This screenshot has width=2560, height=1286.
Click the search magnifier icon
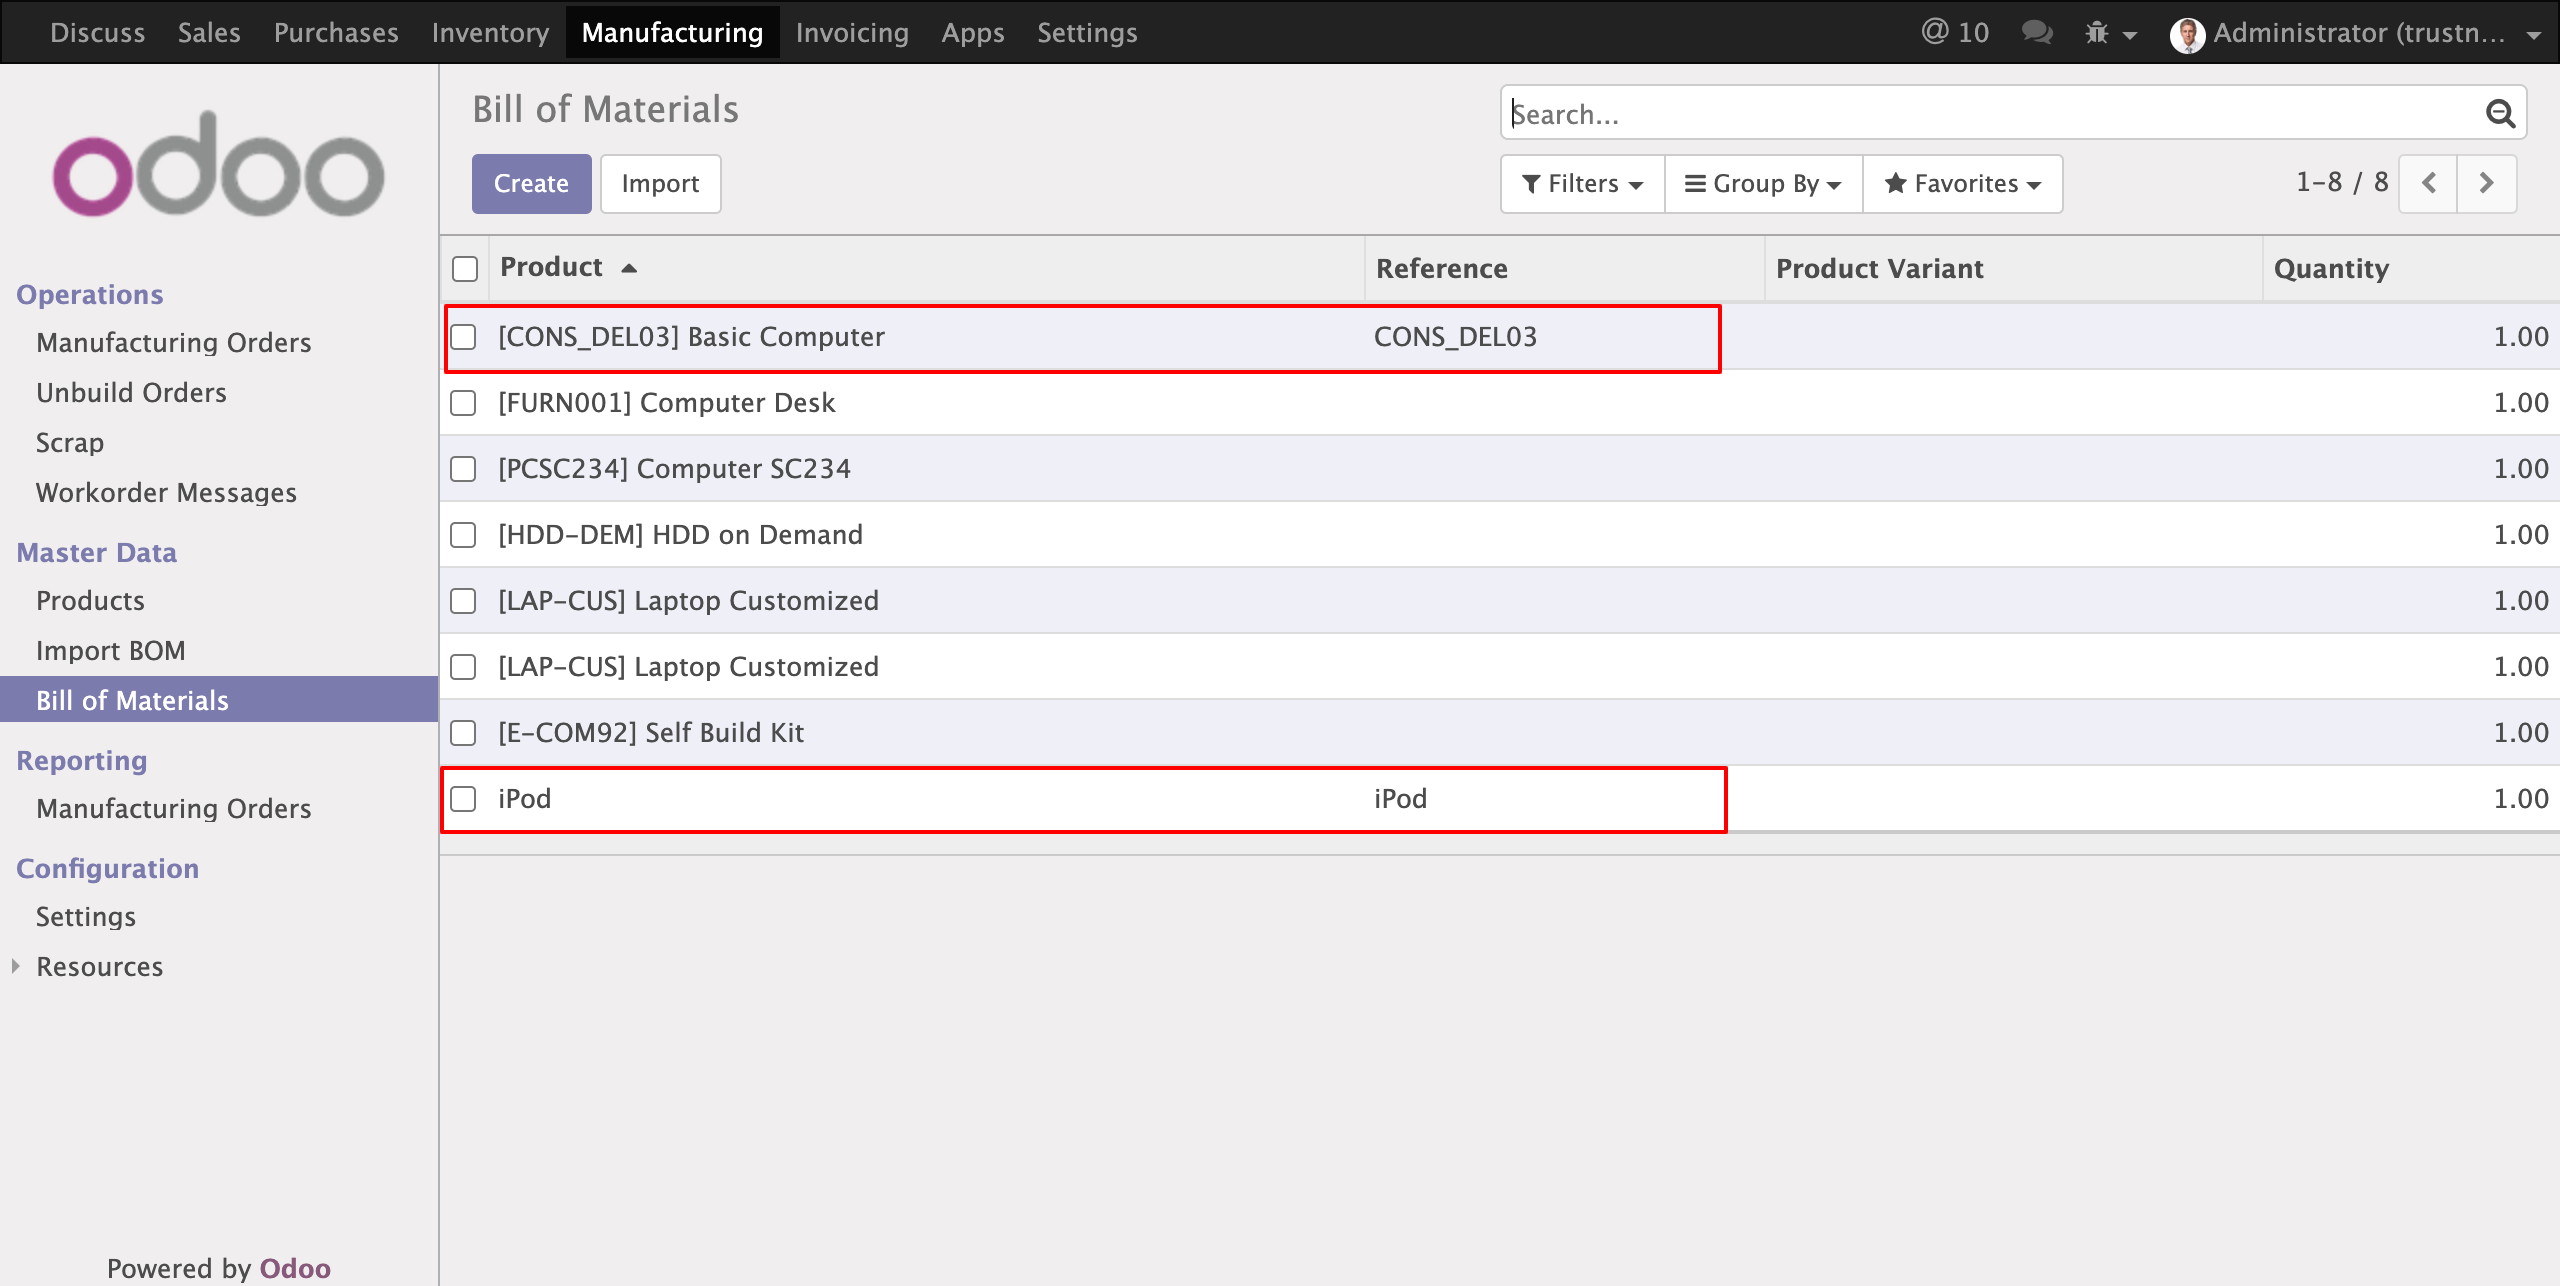point(2500,114)
